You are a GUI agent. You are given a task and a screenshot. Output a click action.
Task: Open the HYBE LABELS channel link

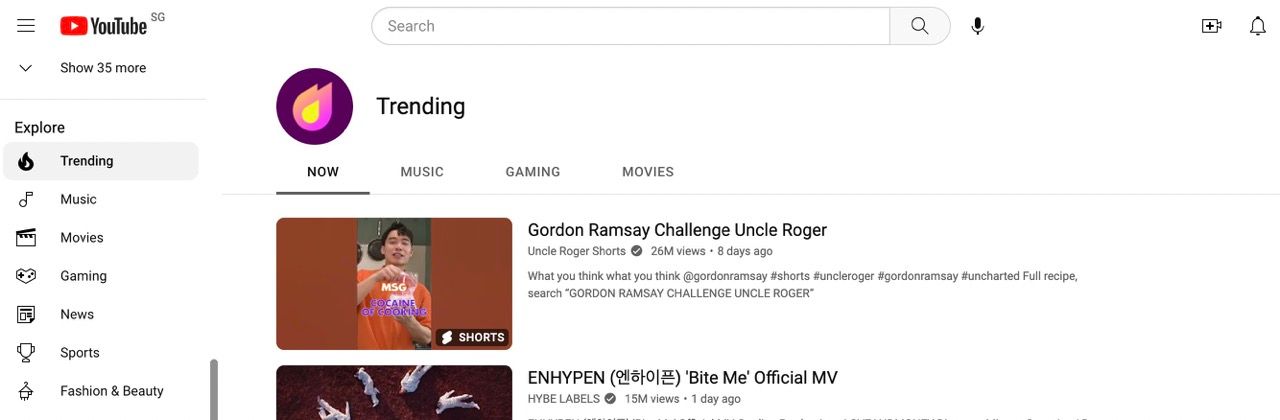pyautogui.click(x=564, y=399)
